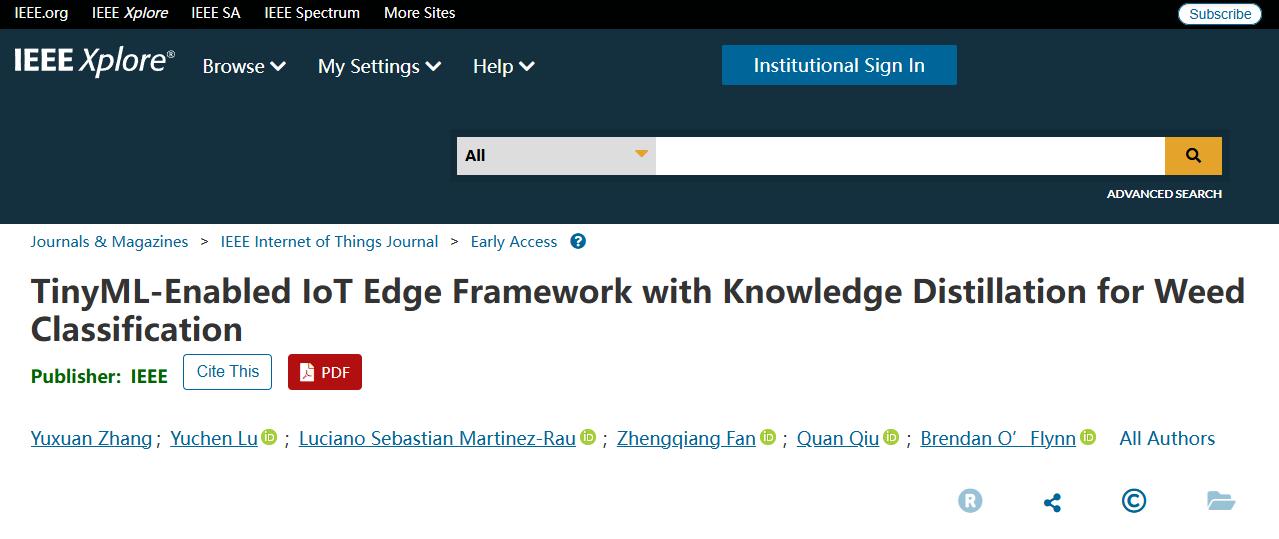Open the All search category dropdown
The image size is (1279, 539).
coord(556,155)
